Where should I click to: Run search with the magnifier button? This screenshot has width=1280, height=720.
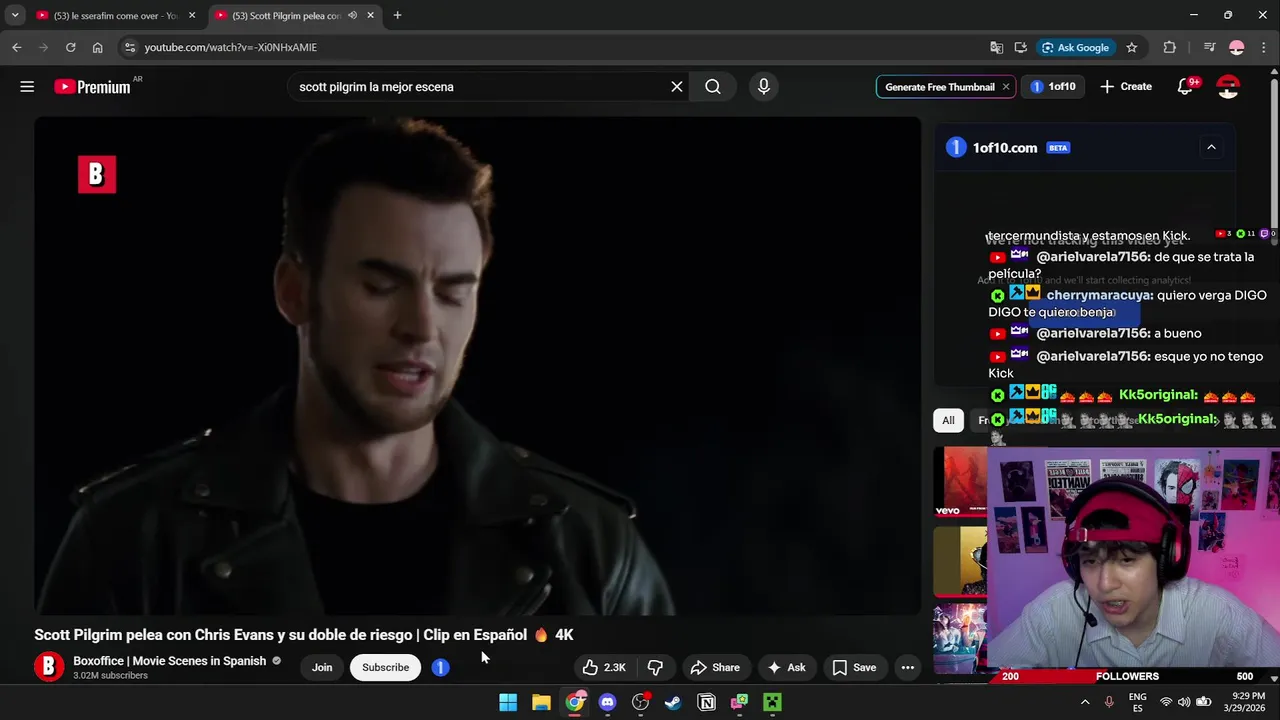(713, 87)
